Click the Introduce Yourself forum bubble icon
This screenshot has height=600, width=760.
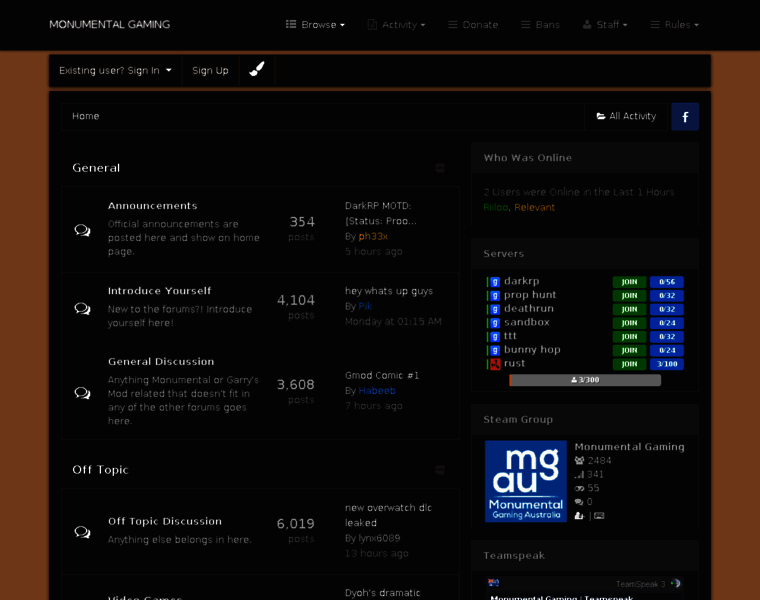coord(82,308)
